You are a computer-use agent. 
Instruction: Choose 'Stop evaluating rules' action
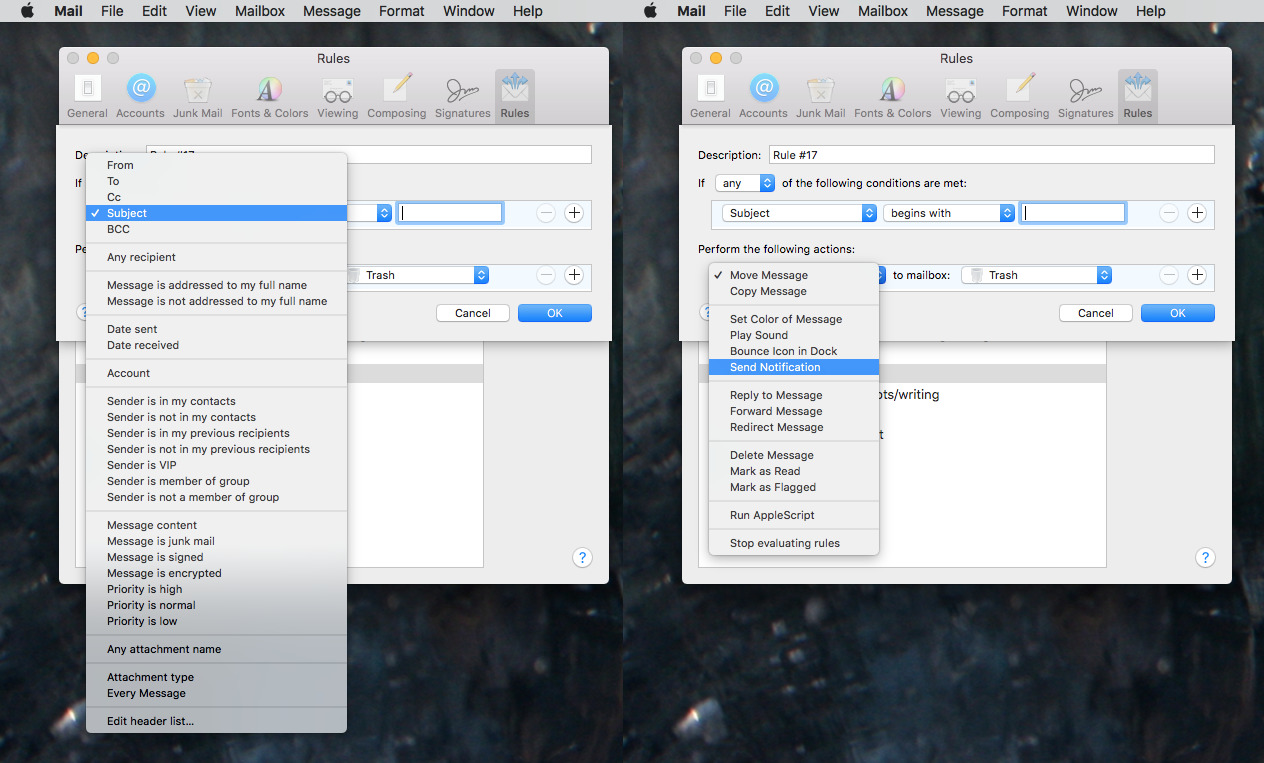tap(793, 543)
